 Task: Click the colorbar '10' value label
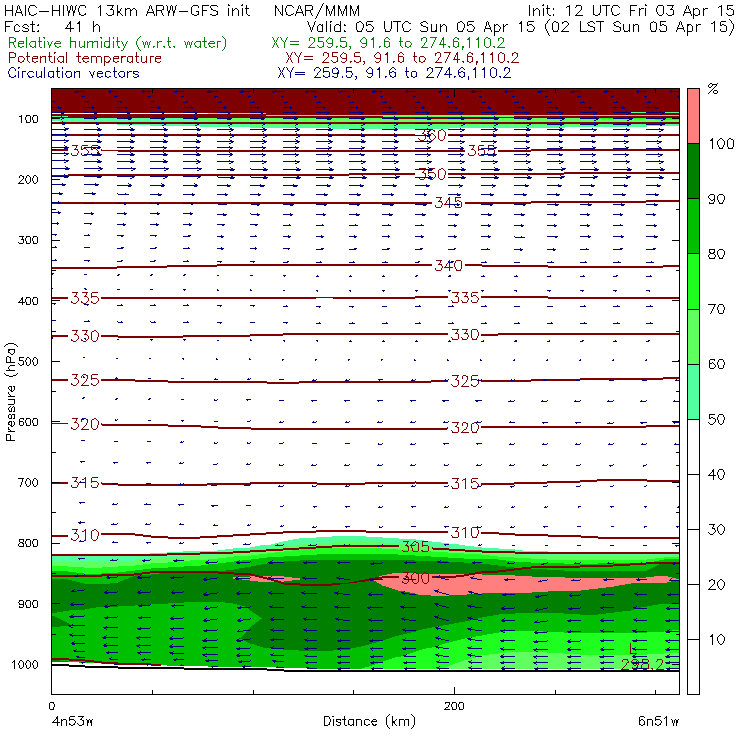click(716, 640)
